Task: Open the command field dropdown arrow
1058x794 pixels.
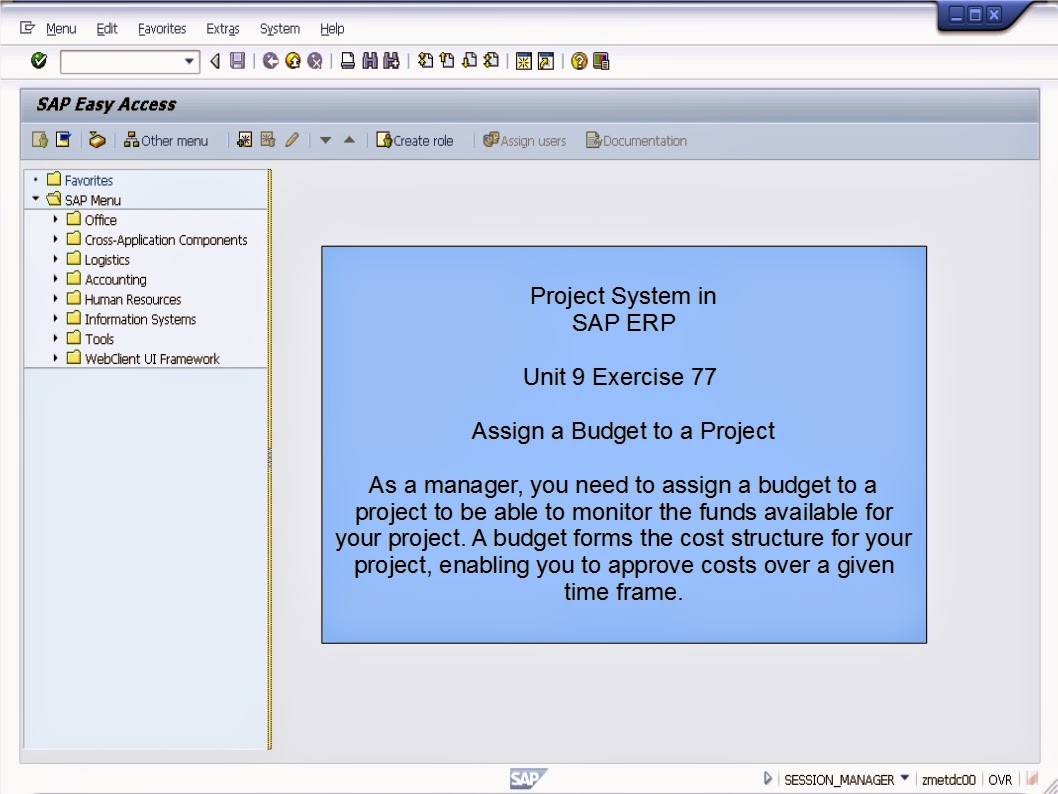Action: click(x=189, y=61)
